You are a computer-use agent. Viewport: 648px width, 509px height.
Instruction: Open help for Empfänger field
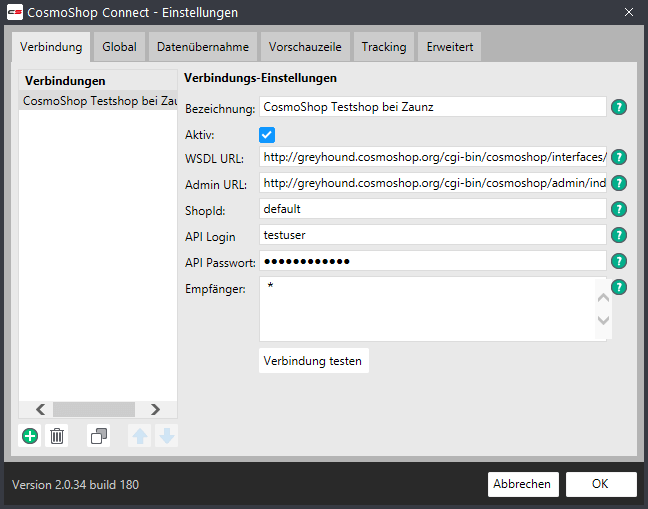(619, 287)
